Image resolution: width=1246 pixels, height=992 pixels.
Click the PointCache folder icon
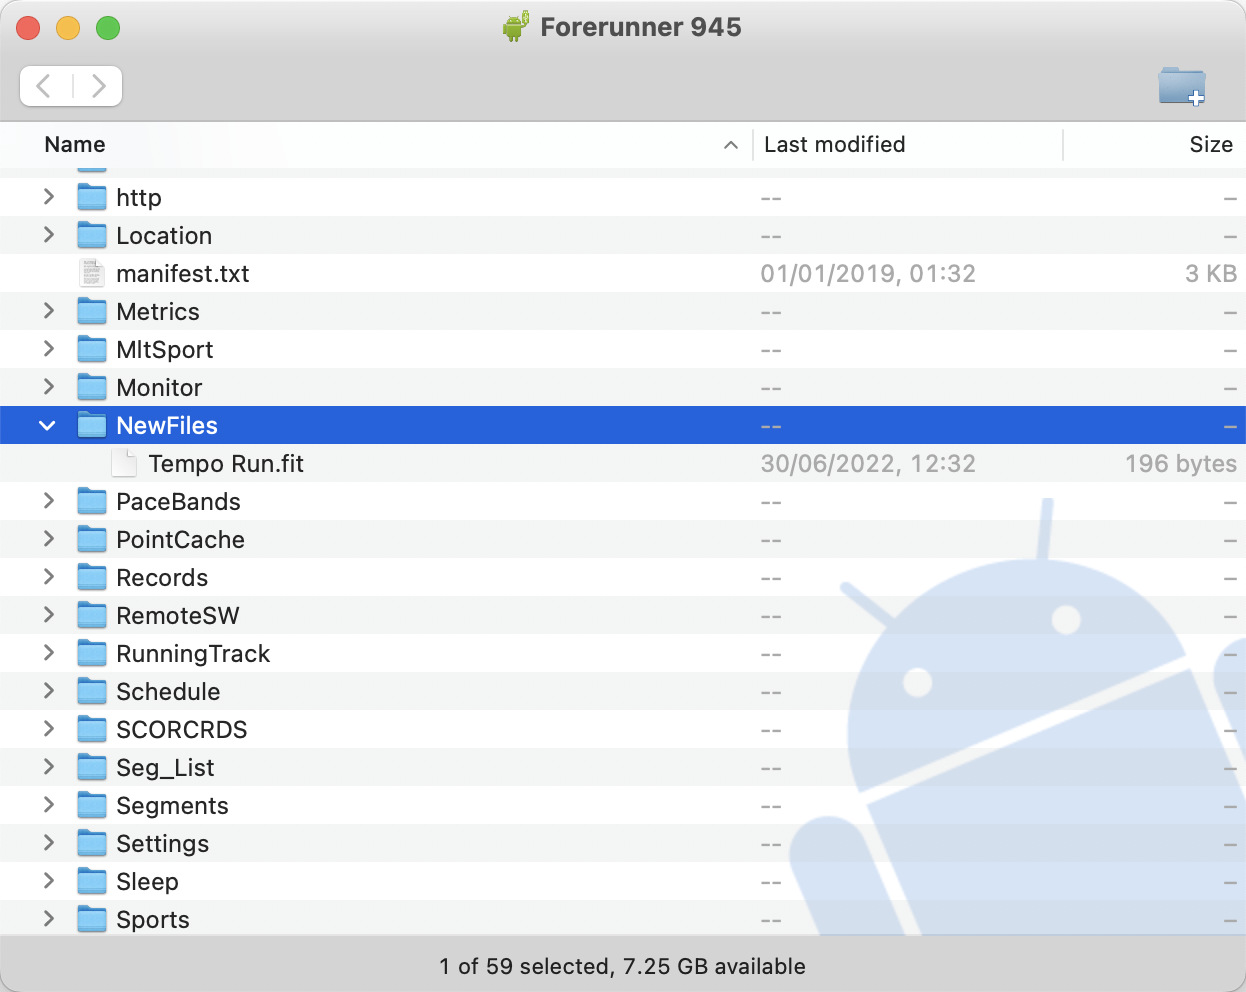pos(92,539)
